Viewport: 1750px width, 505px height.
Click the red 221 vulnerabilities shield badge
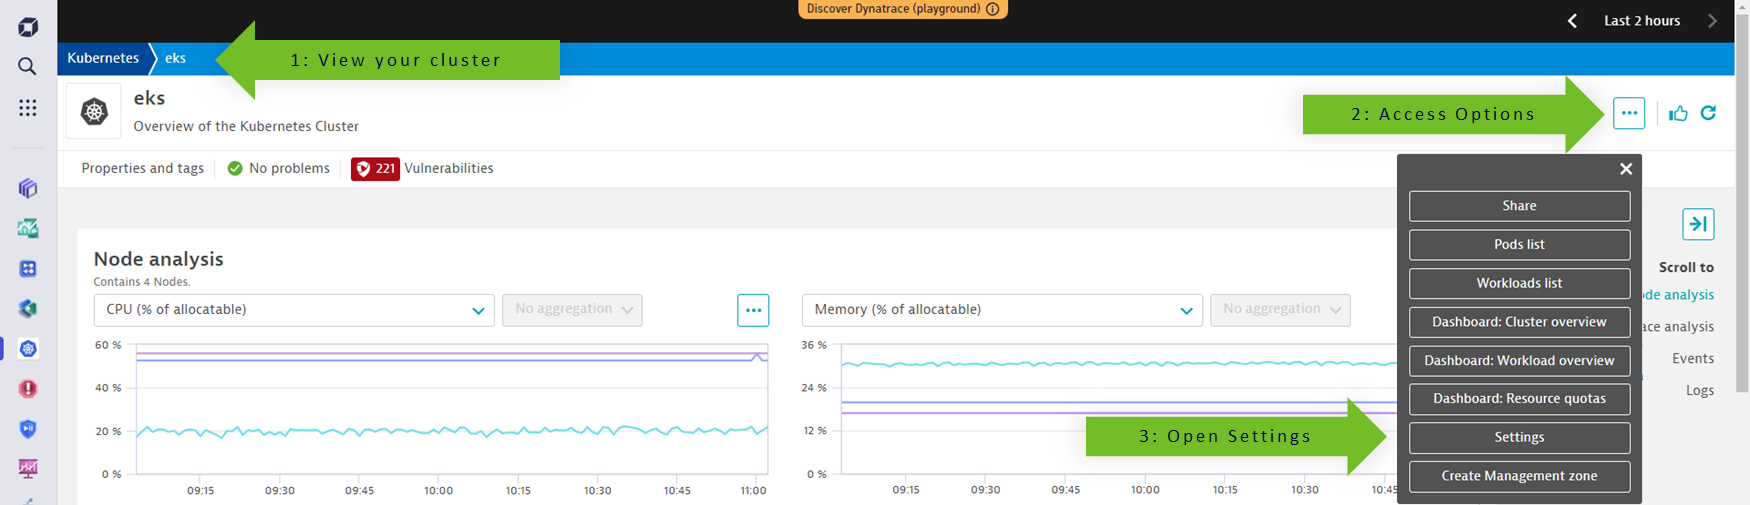(x=375, y=169)
